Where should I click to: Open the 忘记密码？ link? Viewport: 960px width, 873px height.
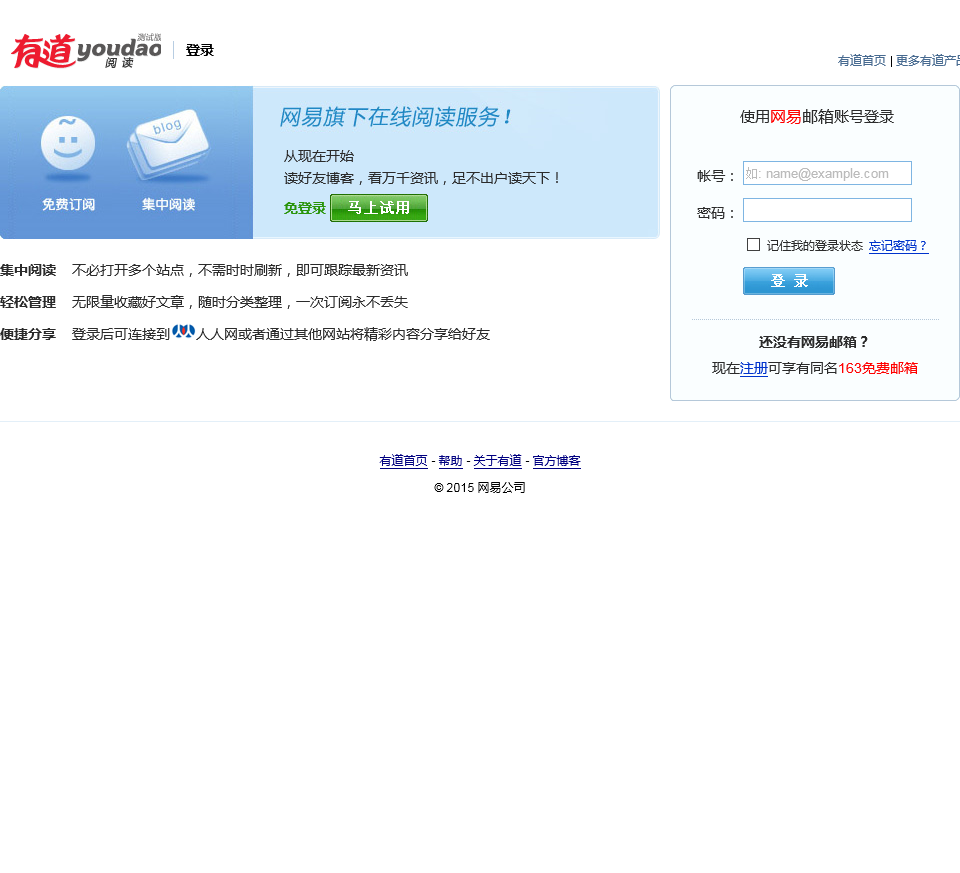(898, 246)
